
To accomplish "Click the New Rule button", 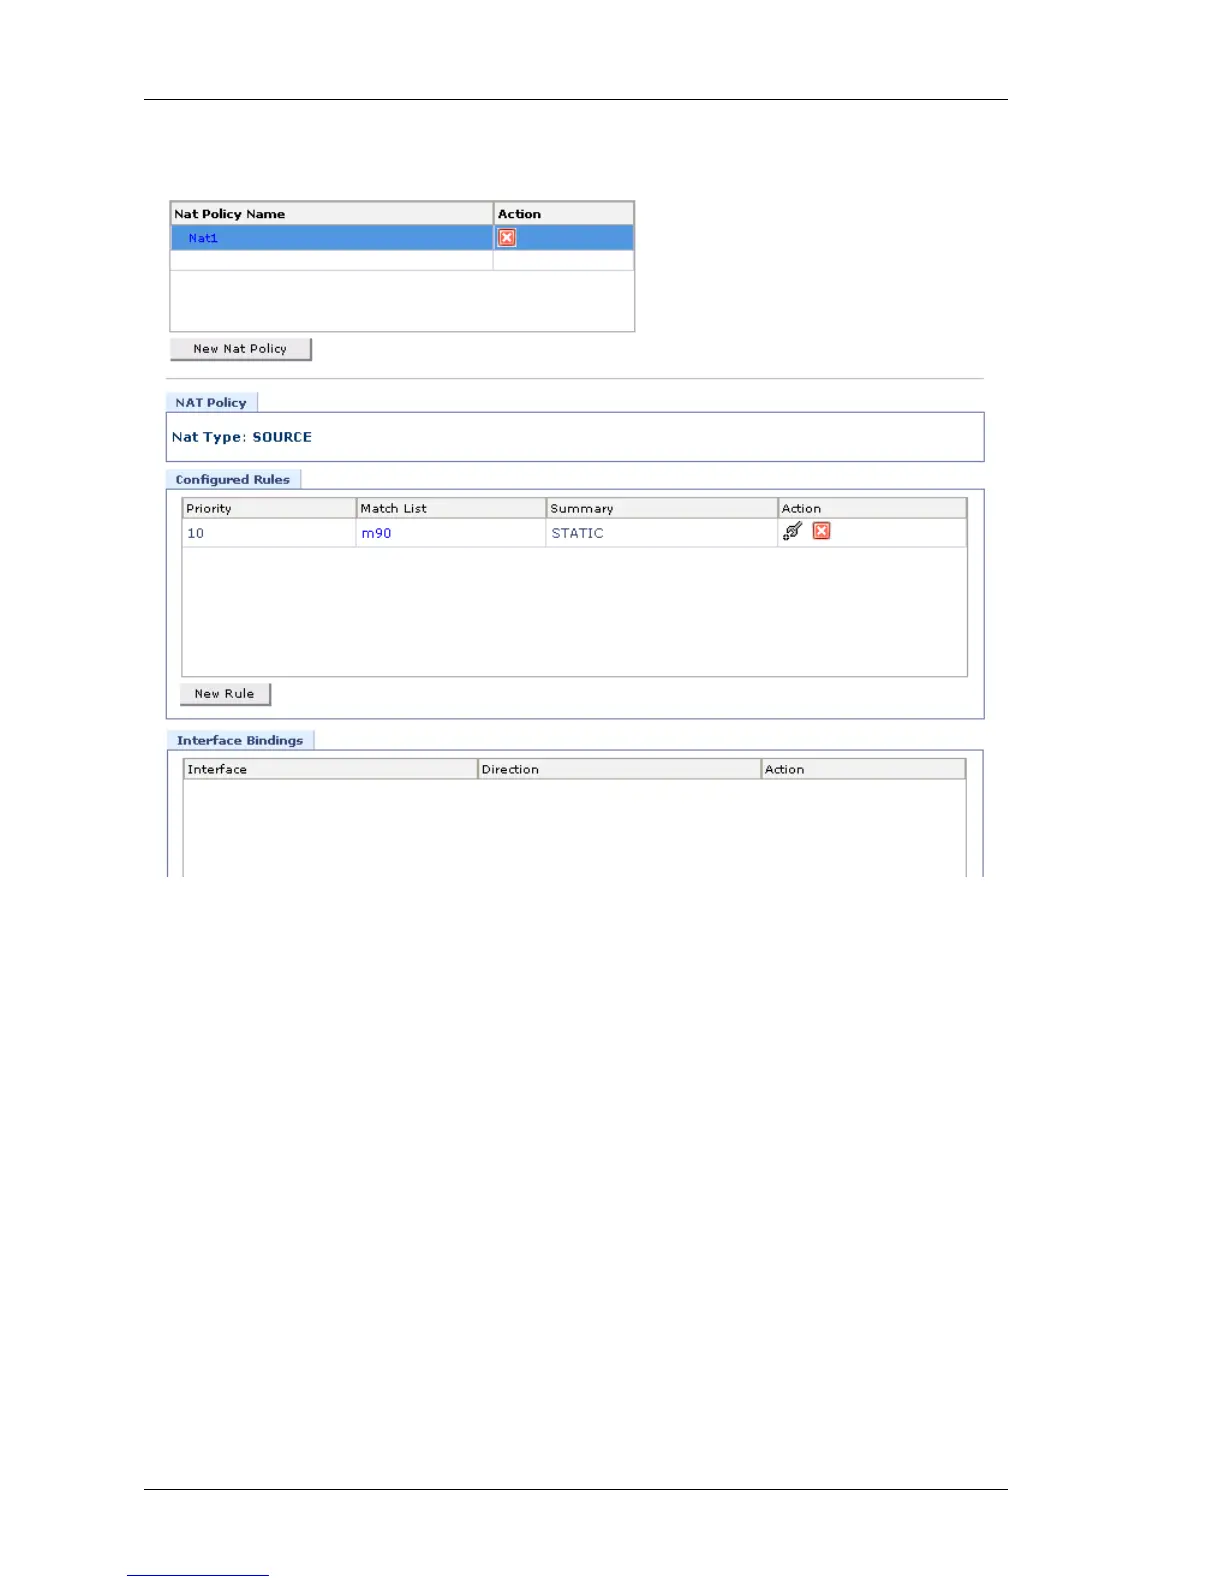I will coord(225,694).
